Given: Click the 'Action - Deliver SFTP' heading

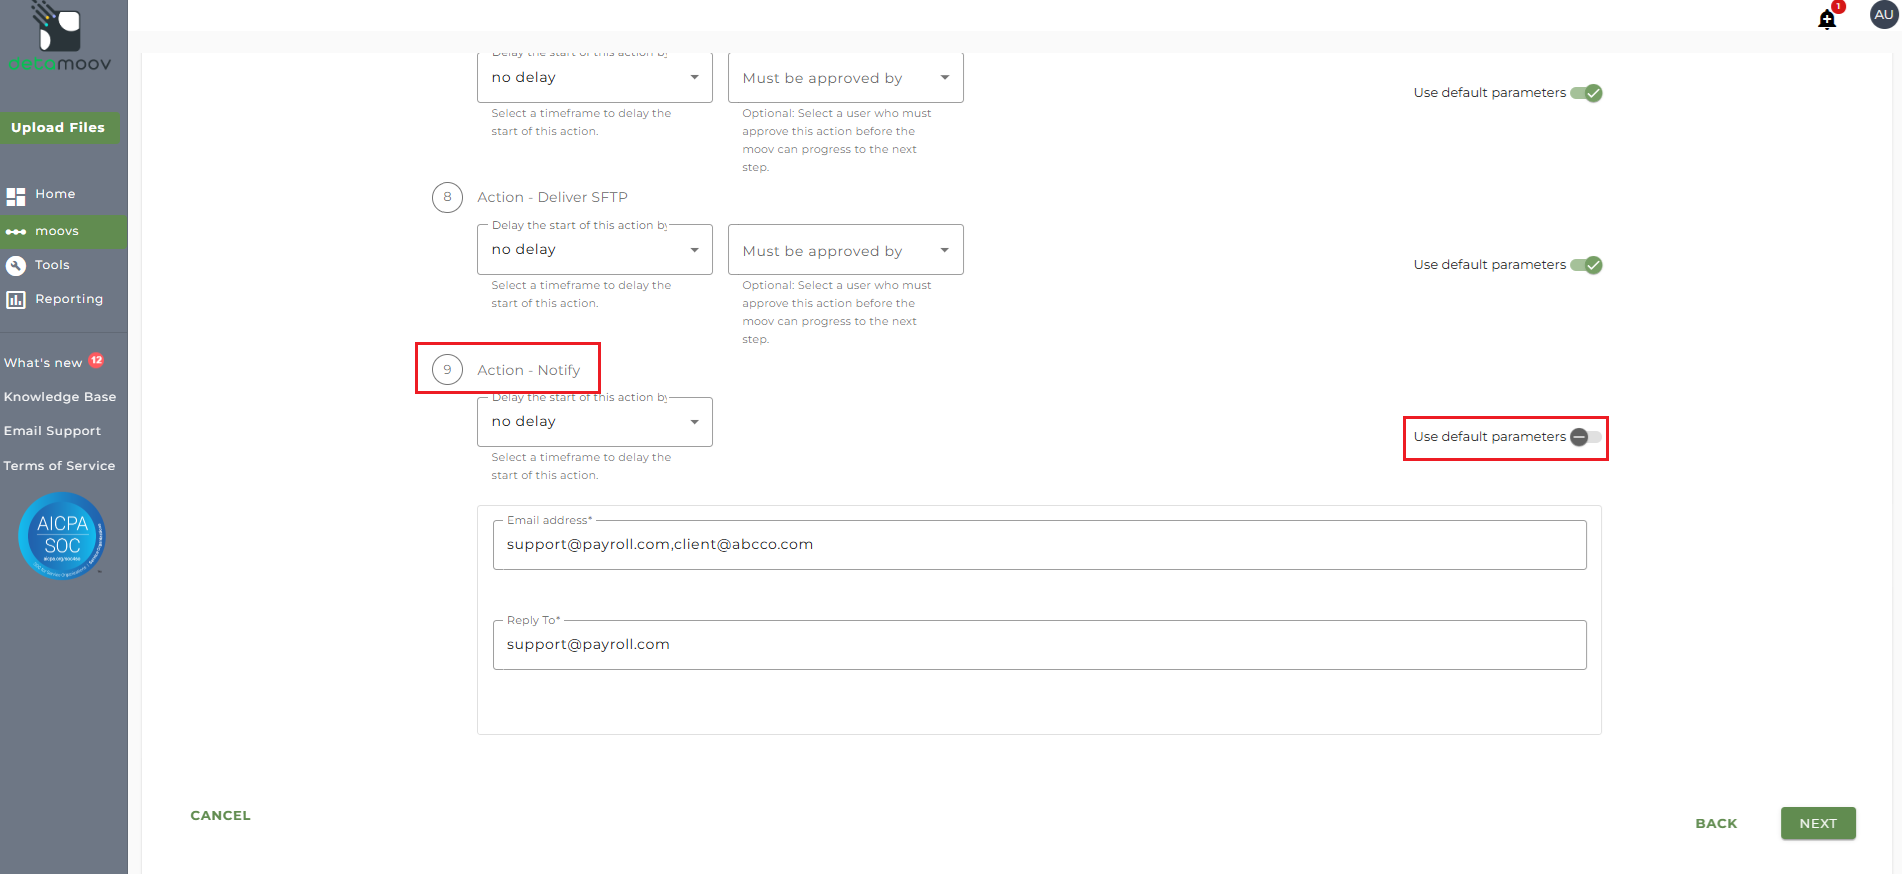Looking at the screenshot, I should coord(552,197).
